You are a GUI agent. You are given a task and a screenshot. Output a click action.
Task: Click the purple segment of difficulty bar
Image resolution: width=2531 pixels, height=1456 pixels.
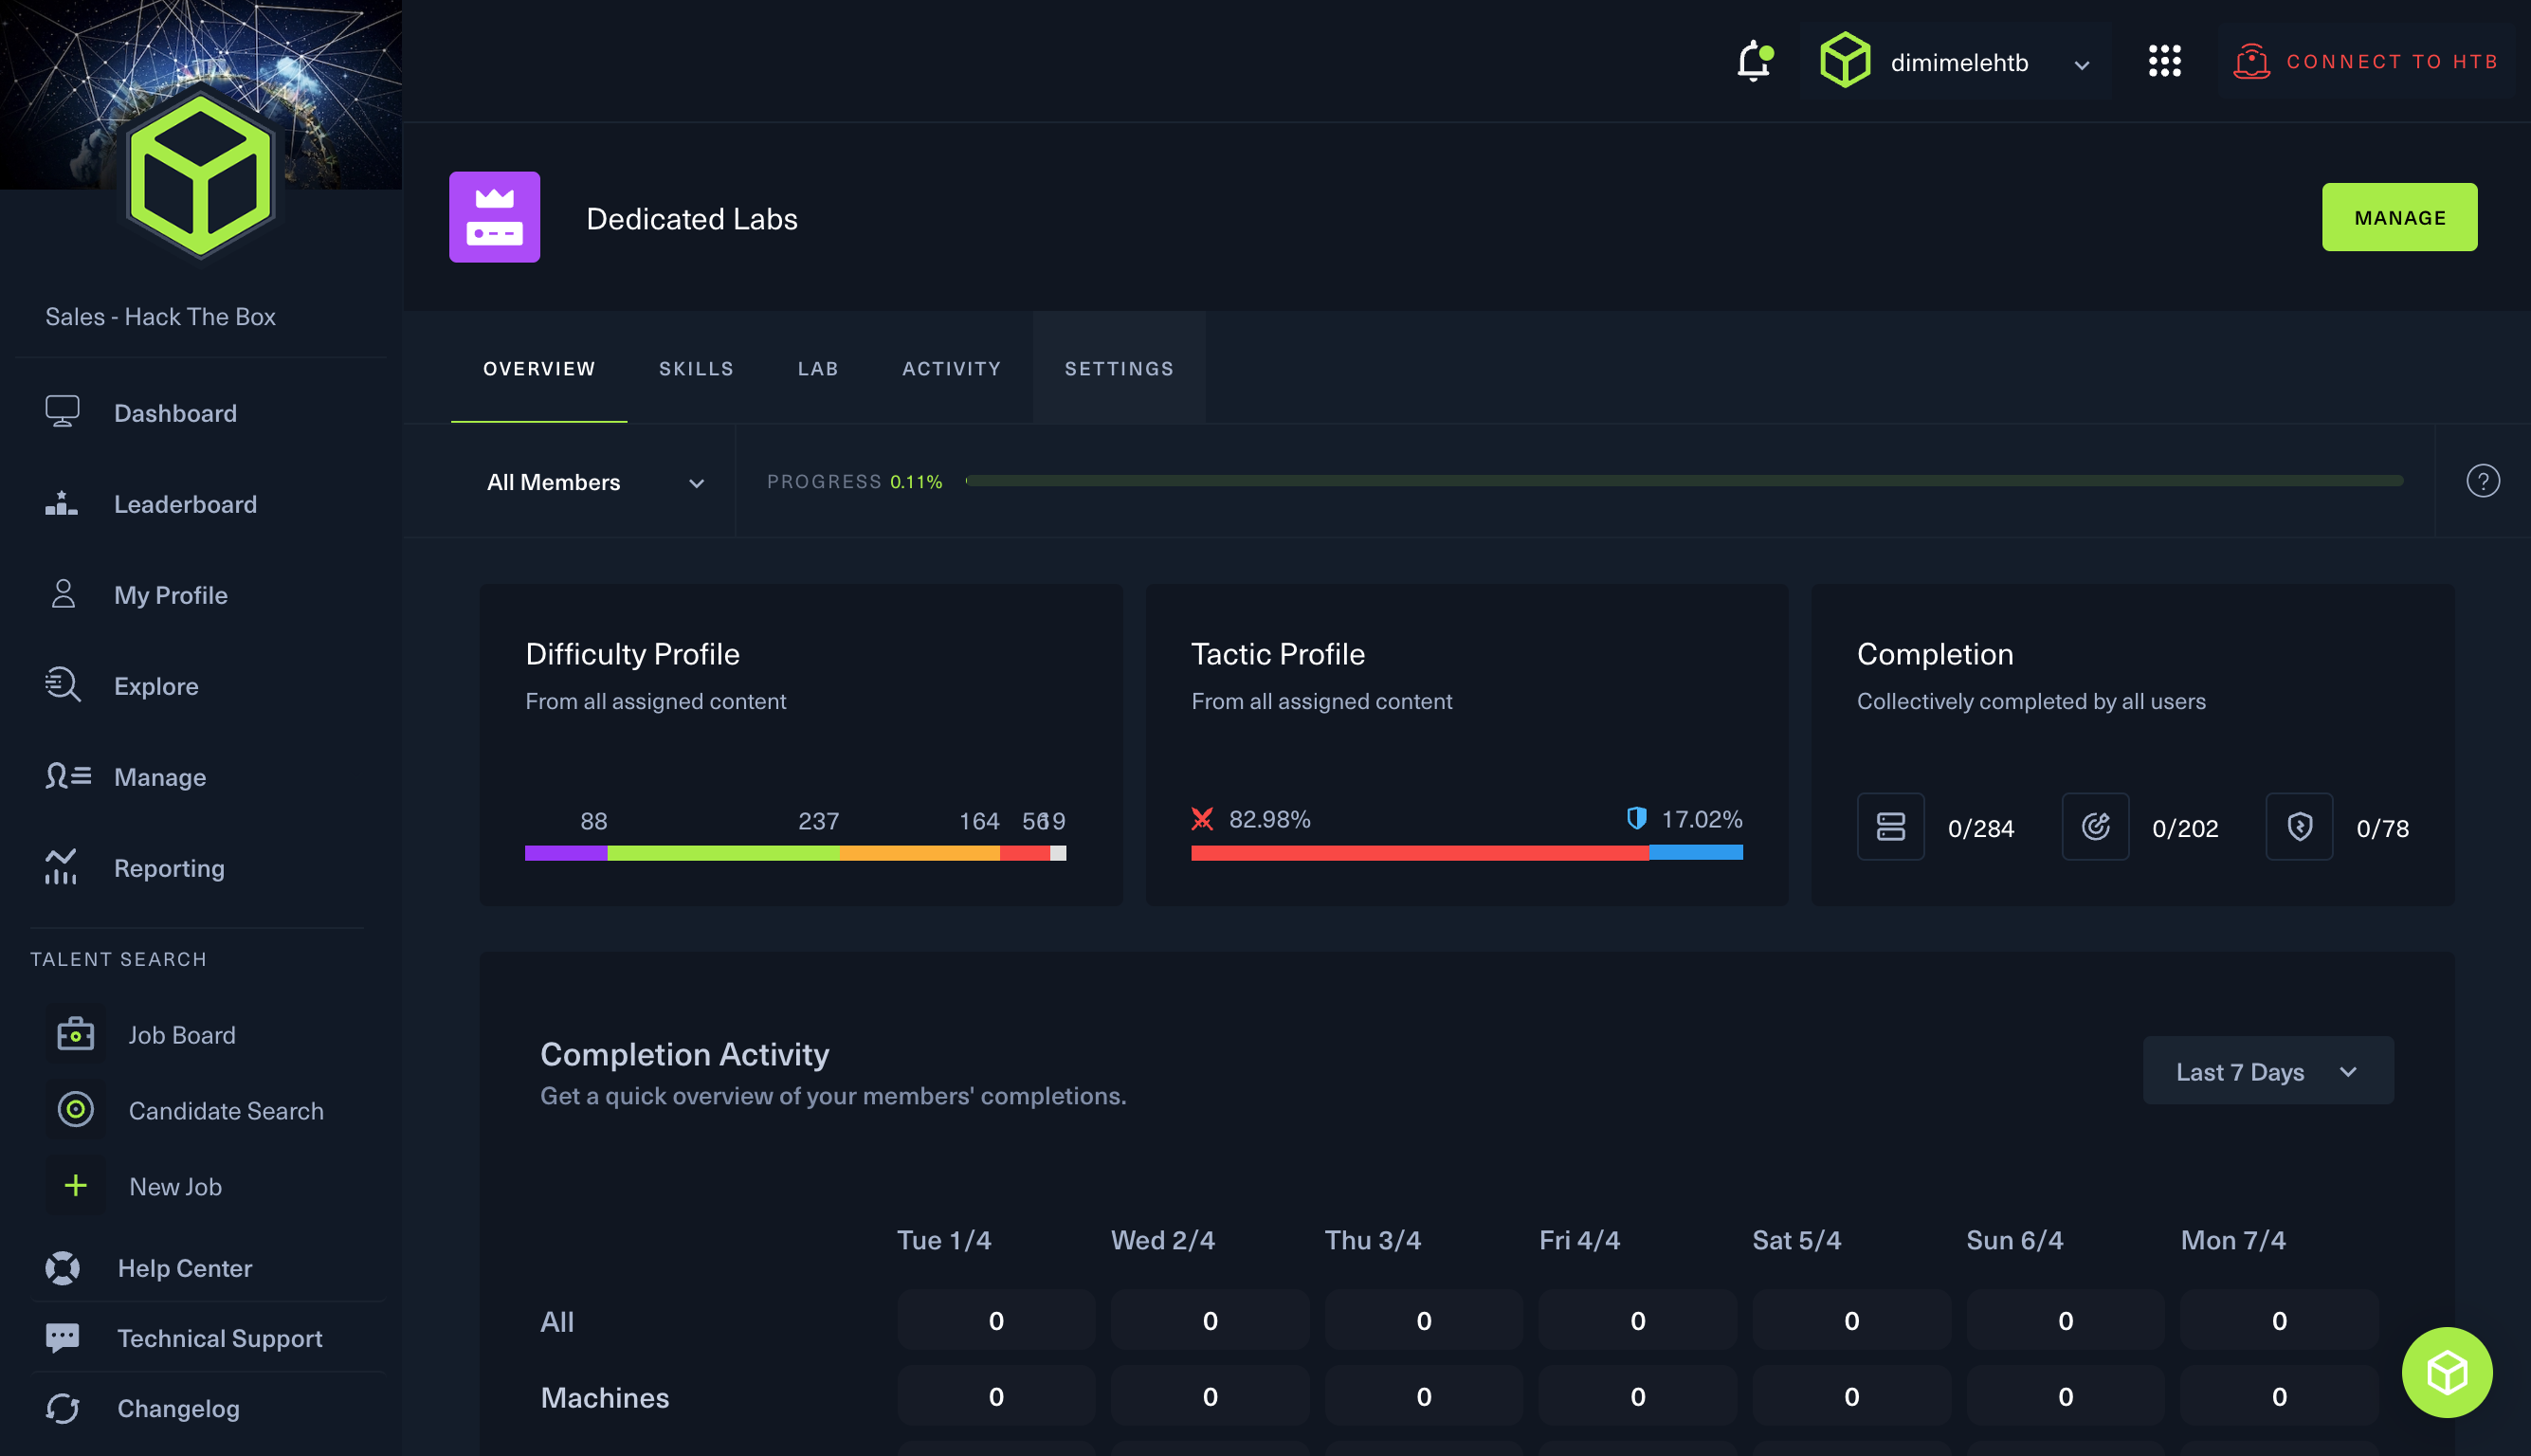(x=566, y=853)
